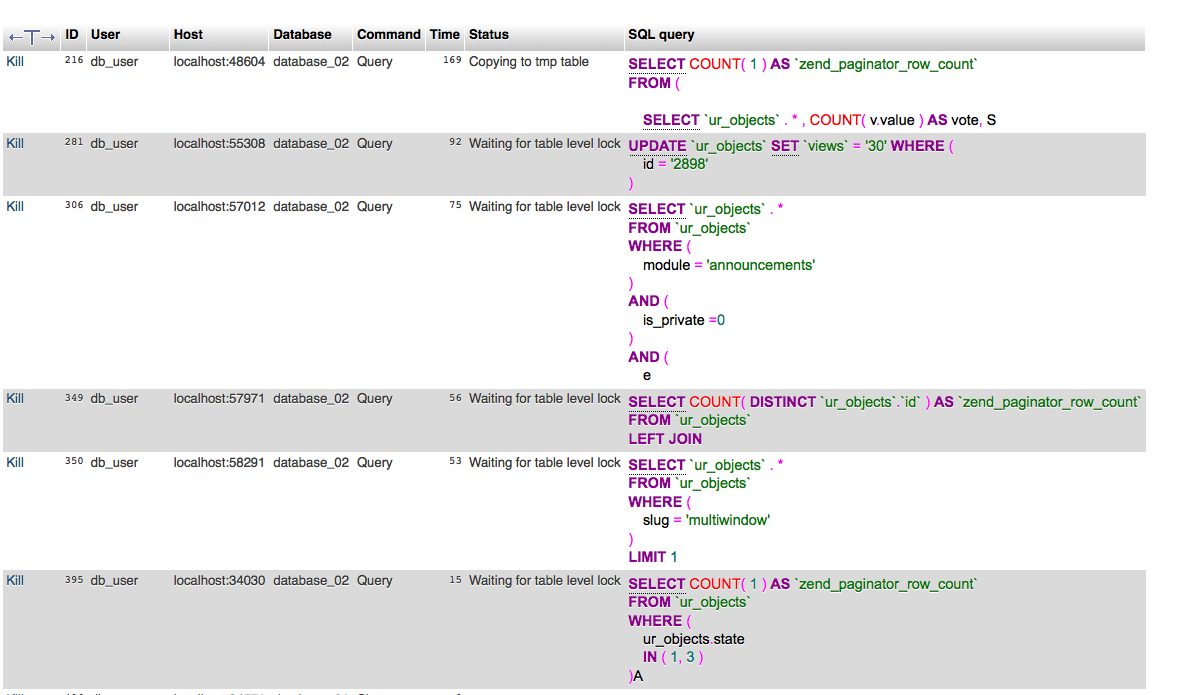1177x695 pixels.
Task: Click LEFT JOIN keyword in process 349 query
Action: [x=665, y=439]
